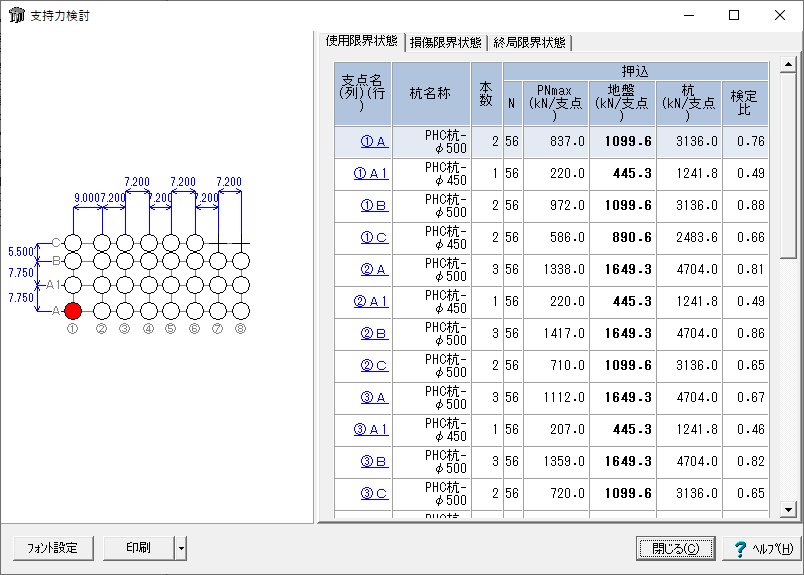Maximize the 支持力検討 window
This screenshot has width=804, height=575.
point(734,15)
